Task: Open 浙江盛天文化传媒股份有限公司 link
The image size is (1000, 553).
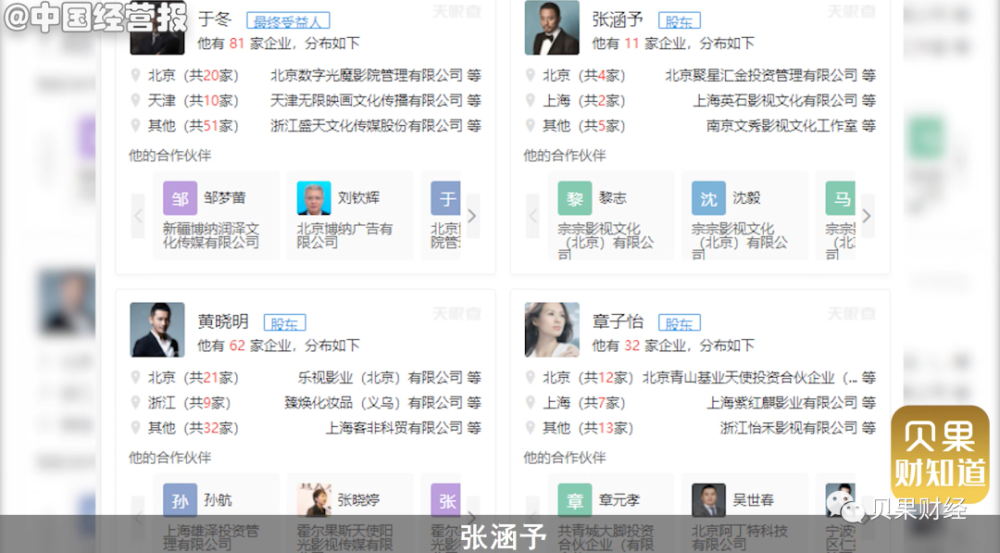Action: tap(367, 126)
